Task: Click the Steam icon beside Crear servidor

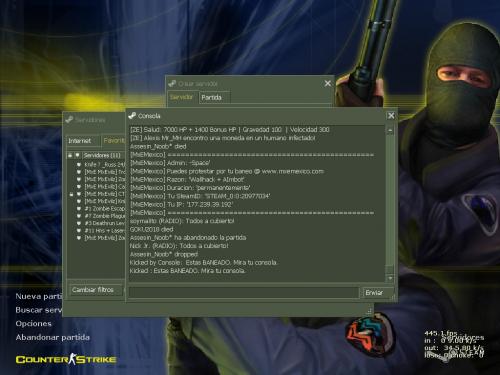Action: pos(172,83)
